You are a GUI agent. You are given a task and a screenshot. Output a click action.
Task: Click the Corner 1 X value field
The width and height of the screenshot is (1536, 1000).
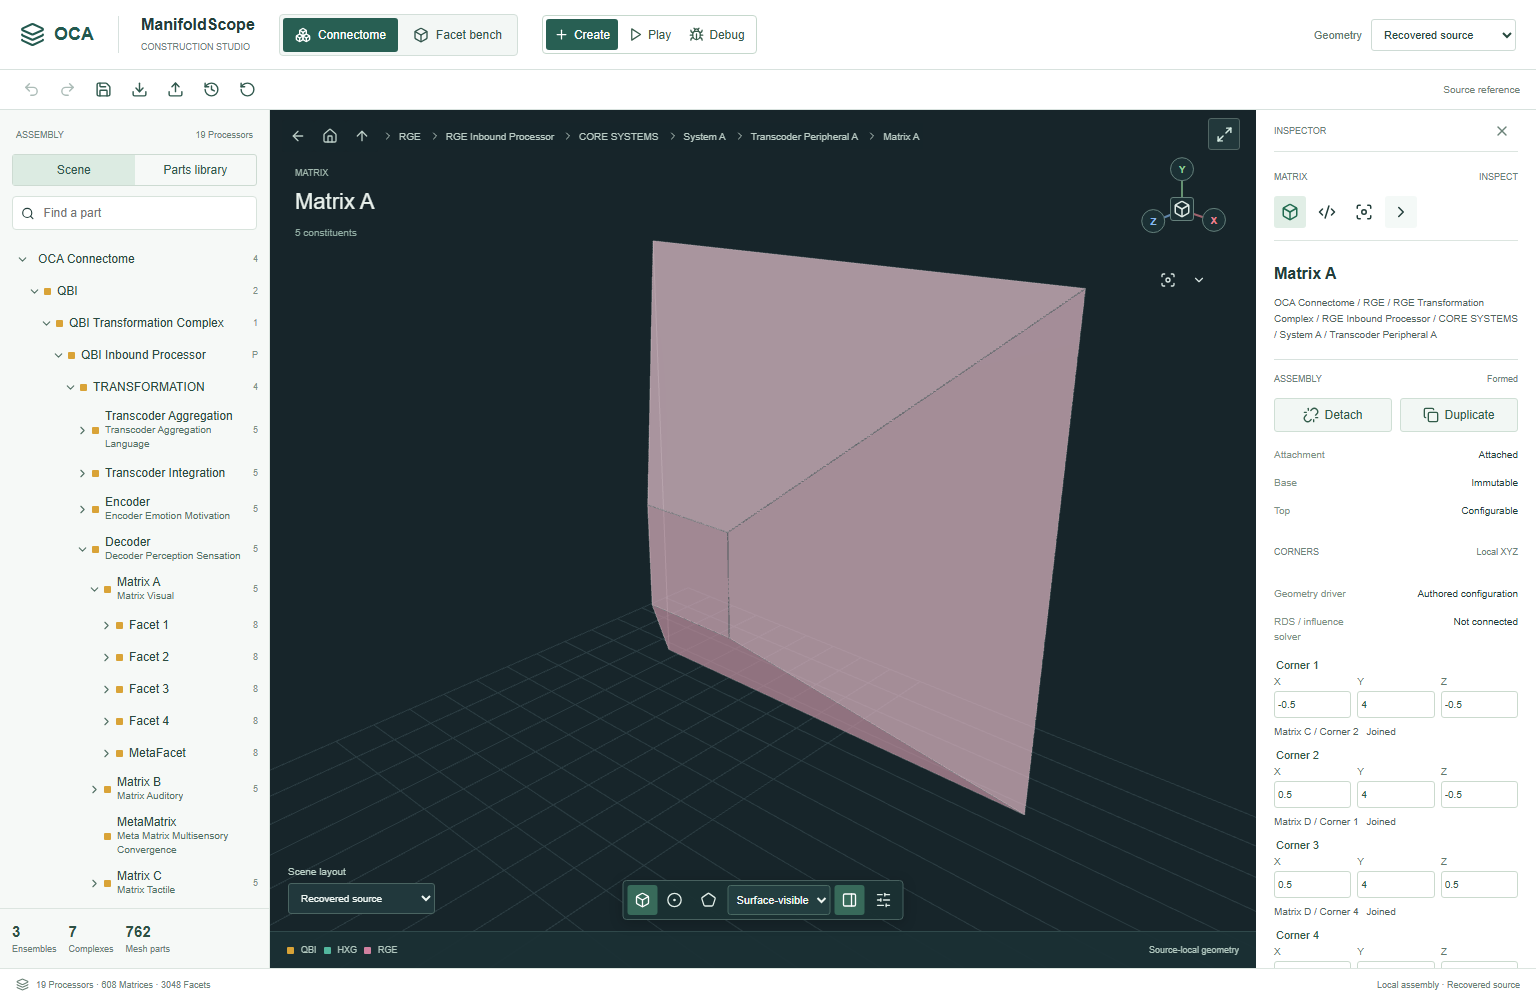click(x=1312, y=705)
